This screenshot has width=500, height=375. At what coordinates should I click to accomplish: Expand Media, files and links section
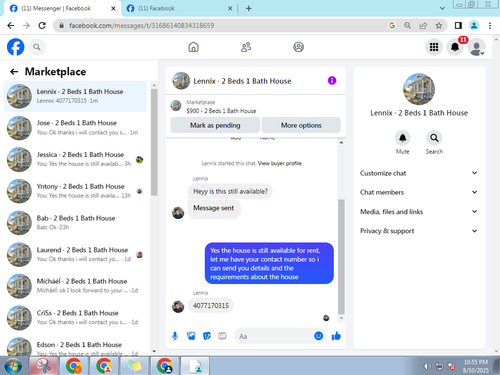(419, 212)
